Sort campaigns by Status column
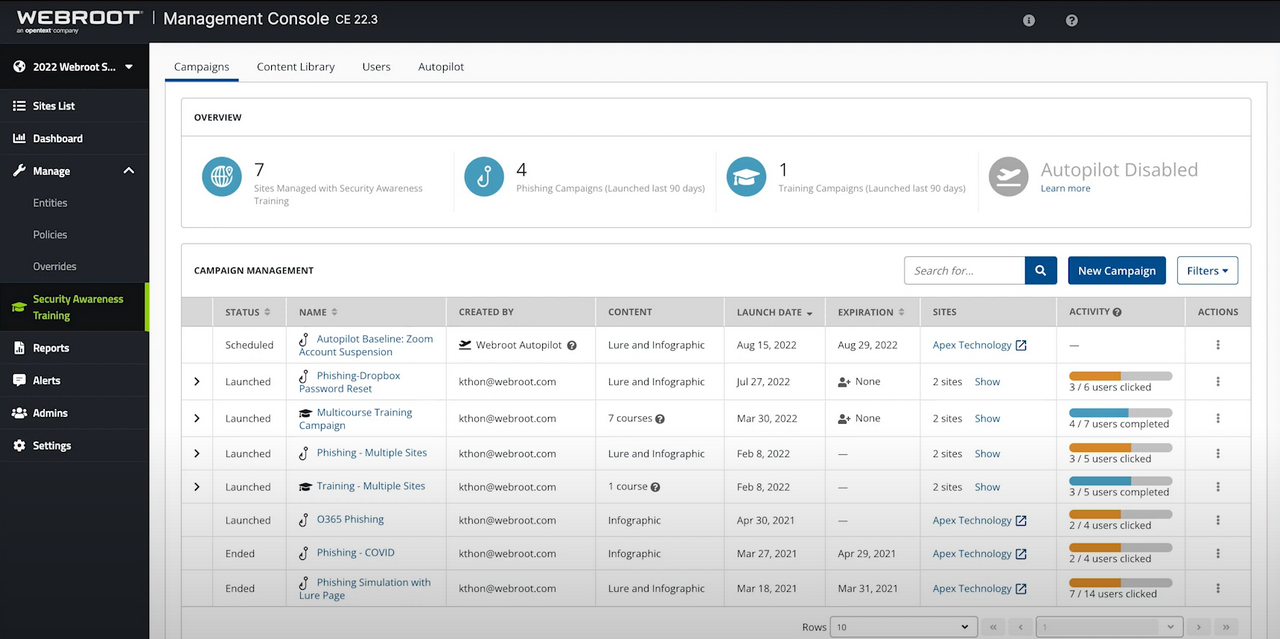1280x639 pixels. 267,312
